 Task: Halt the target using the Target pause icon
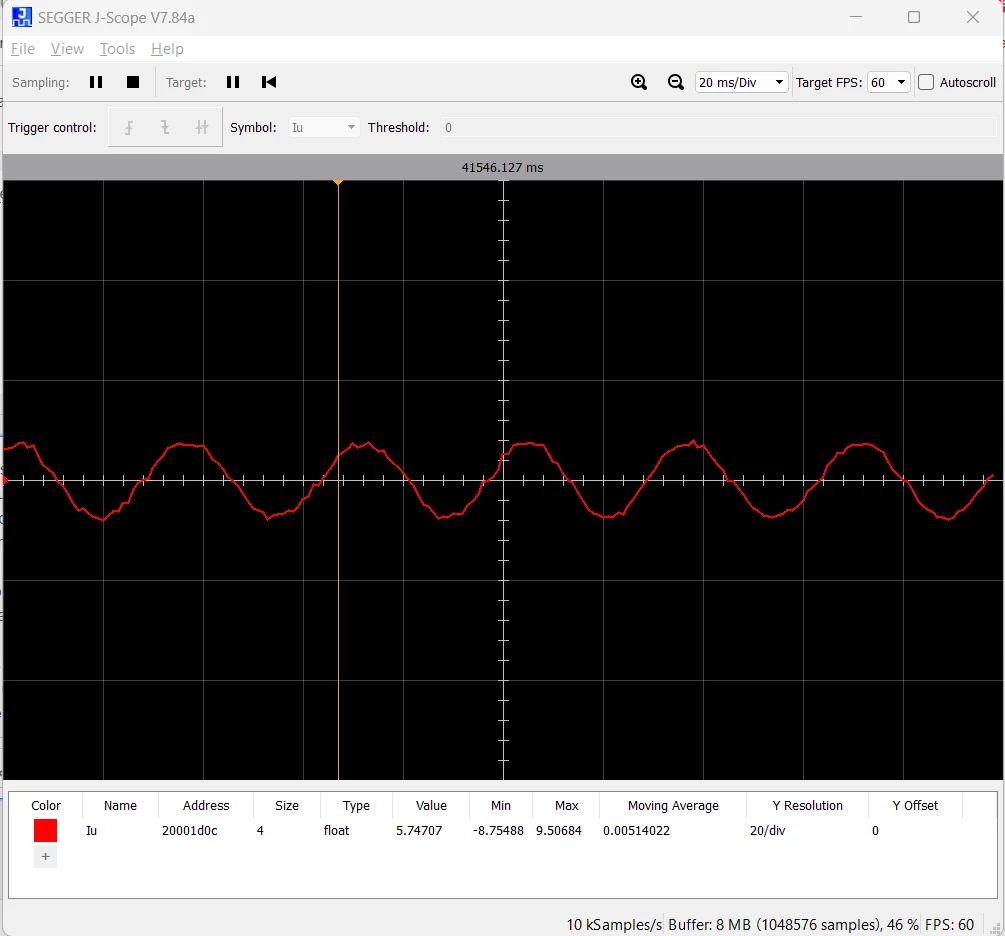coord(233,82)
